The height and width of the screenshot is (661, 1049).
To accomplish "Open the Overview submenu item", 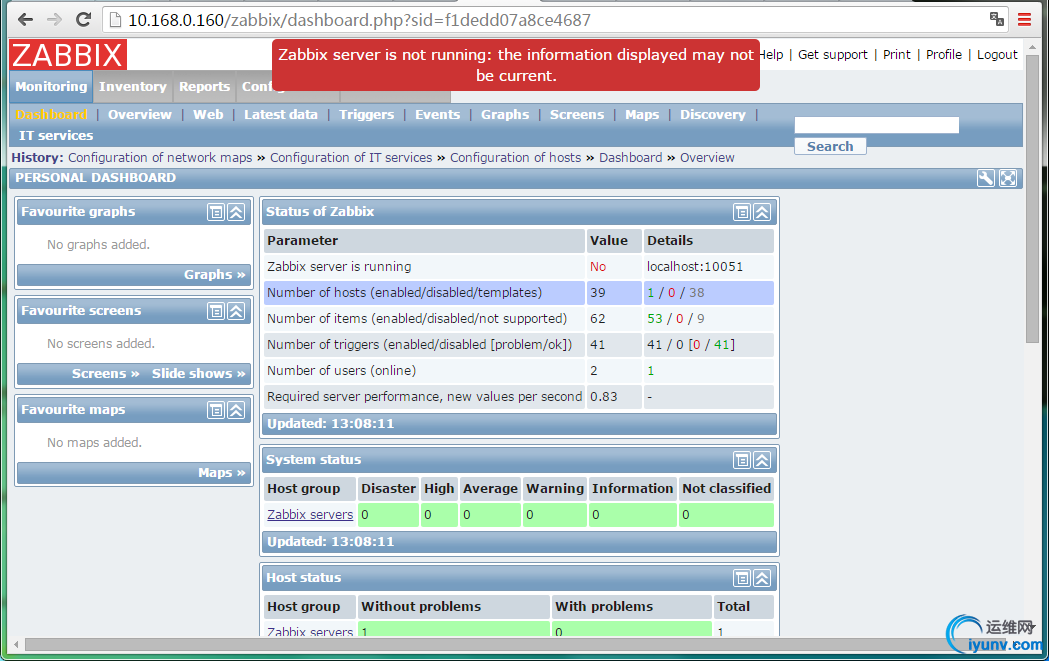I will pos(140,114).
